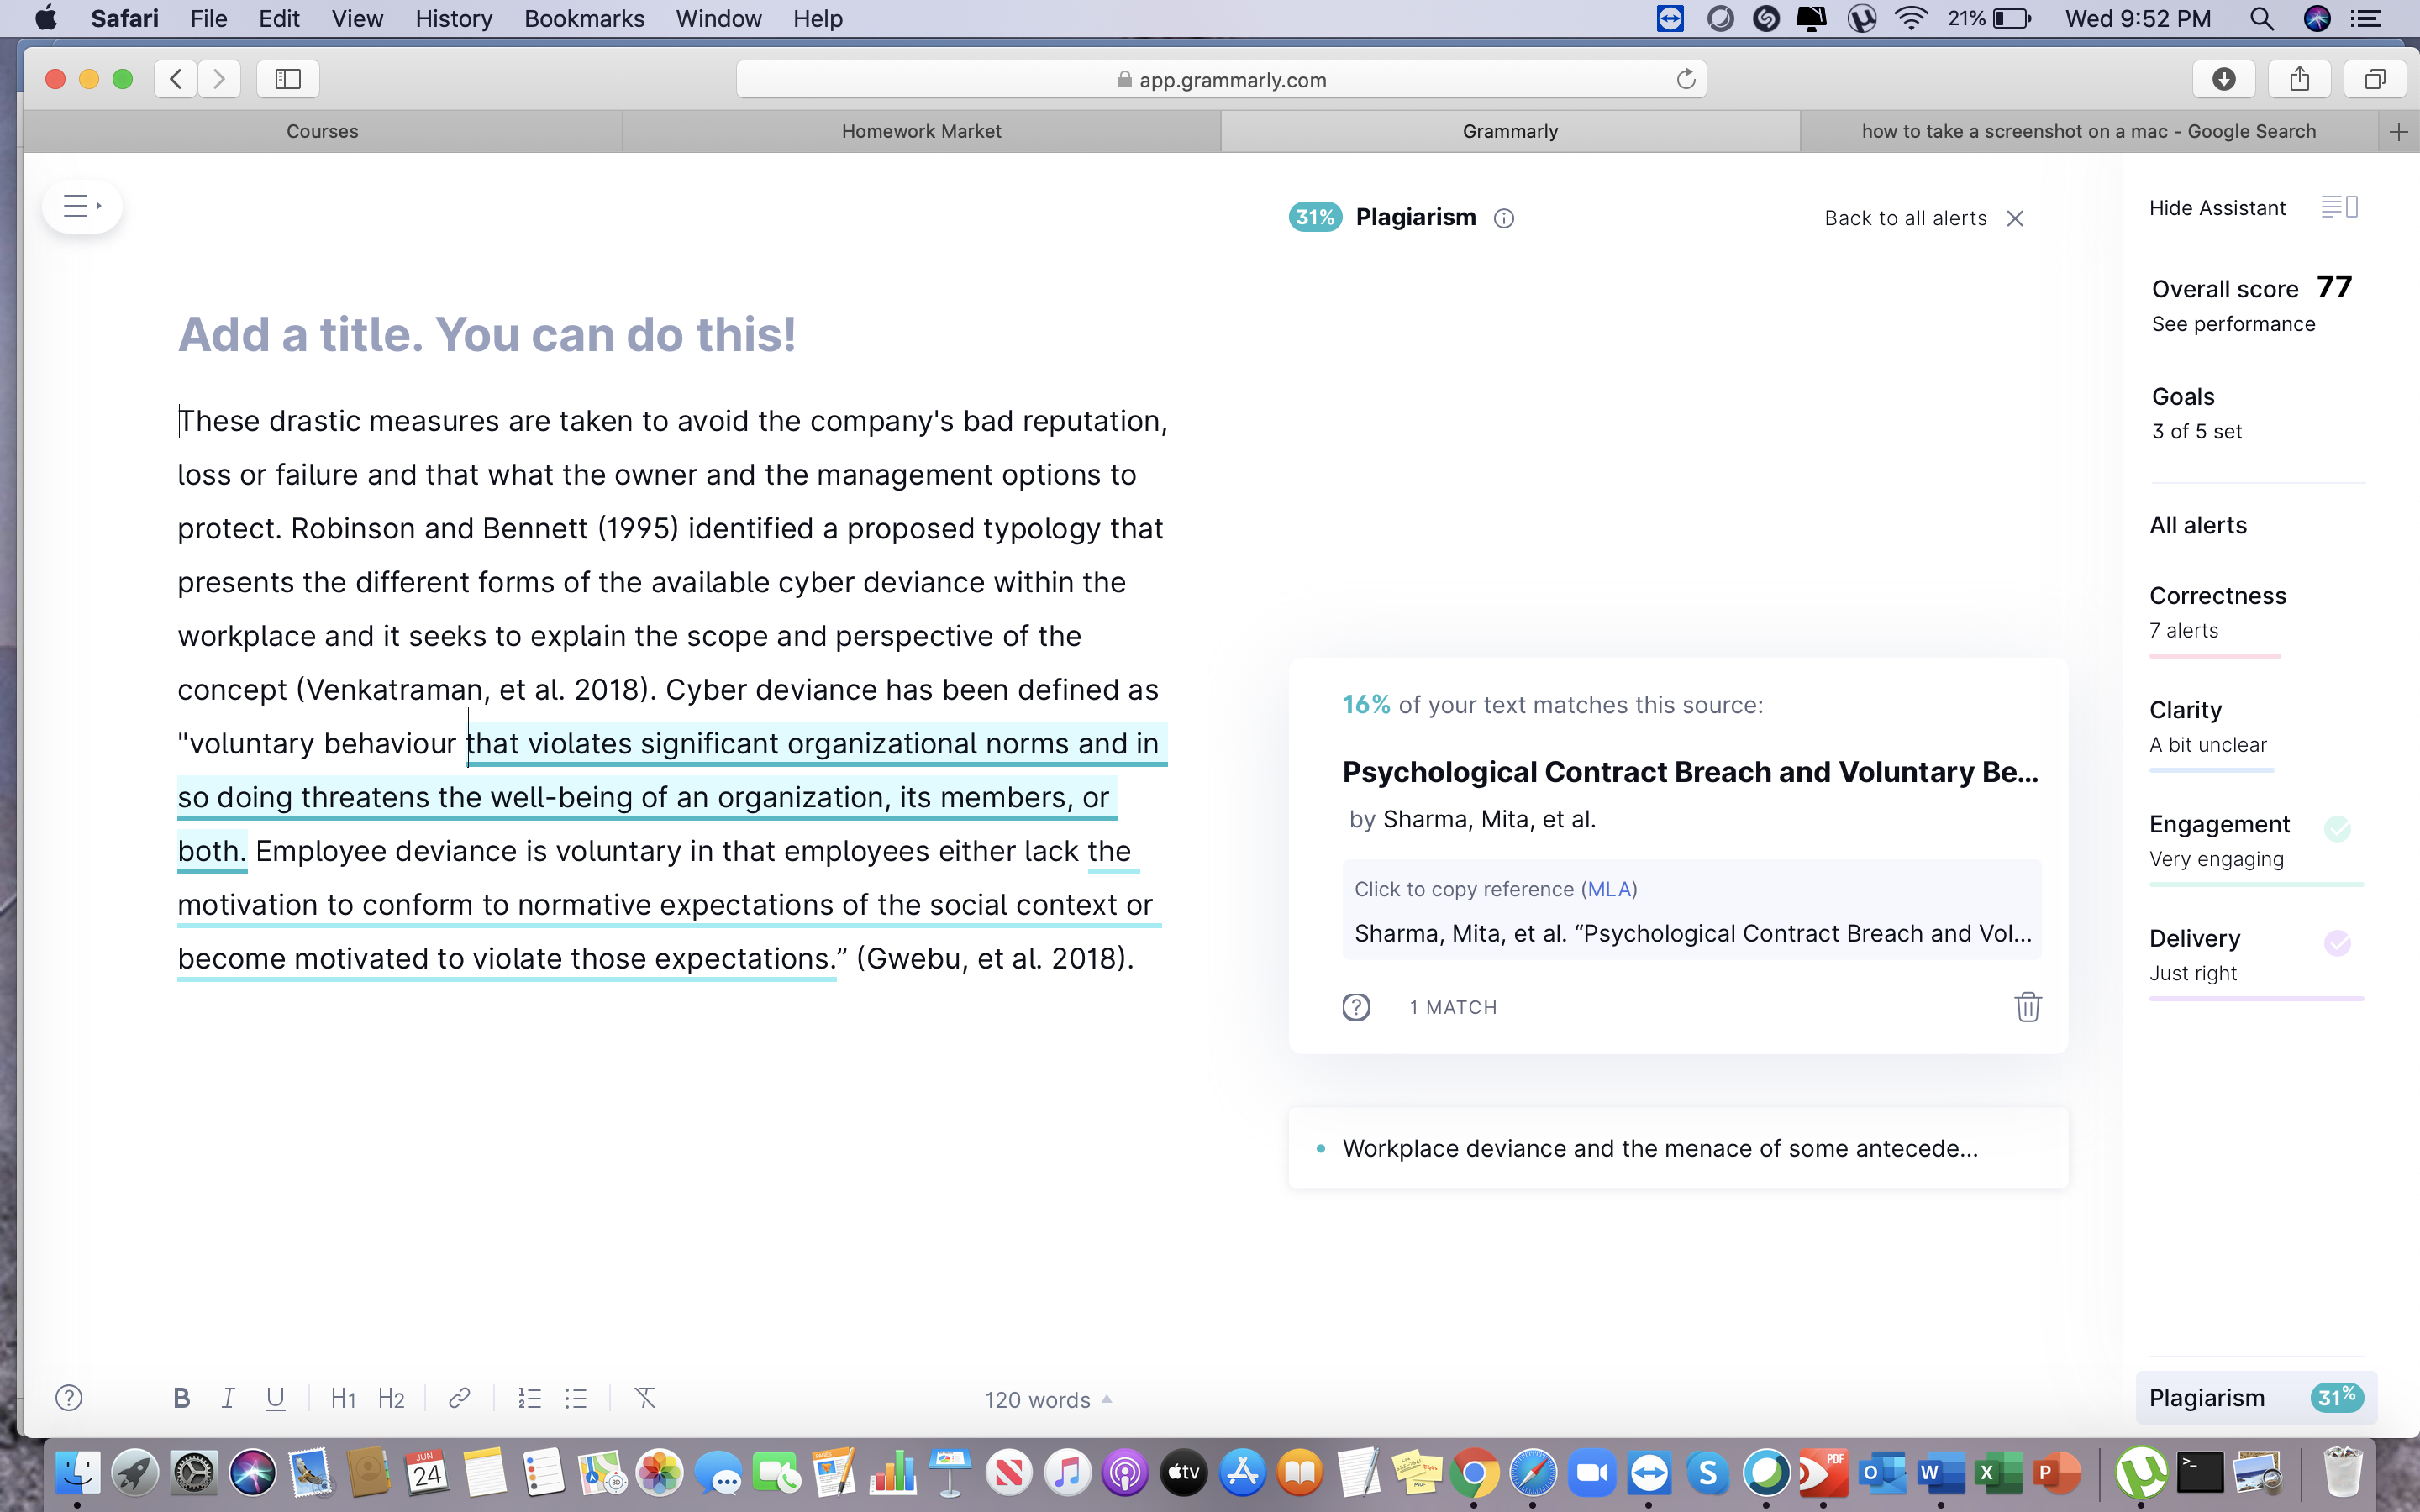Click the document title placeholder field

coord(487,334)
